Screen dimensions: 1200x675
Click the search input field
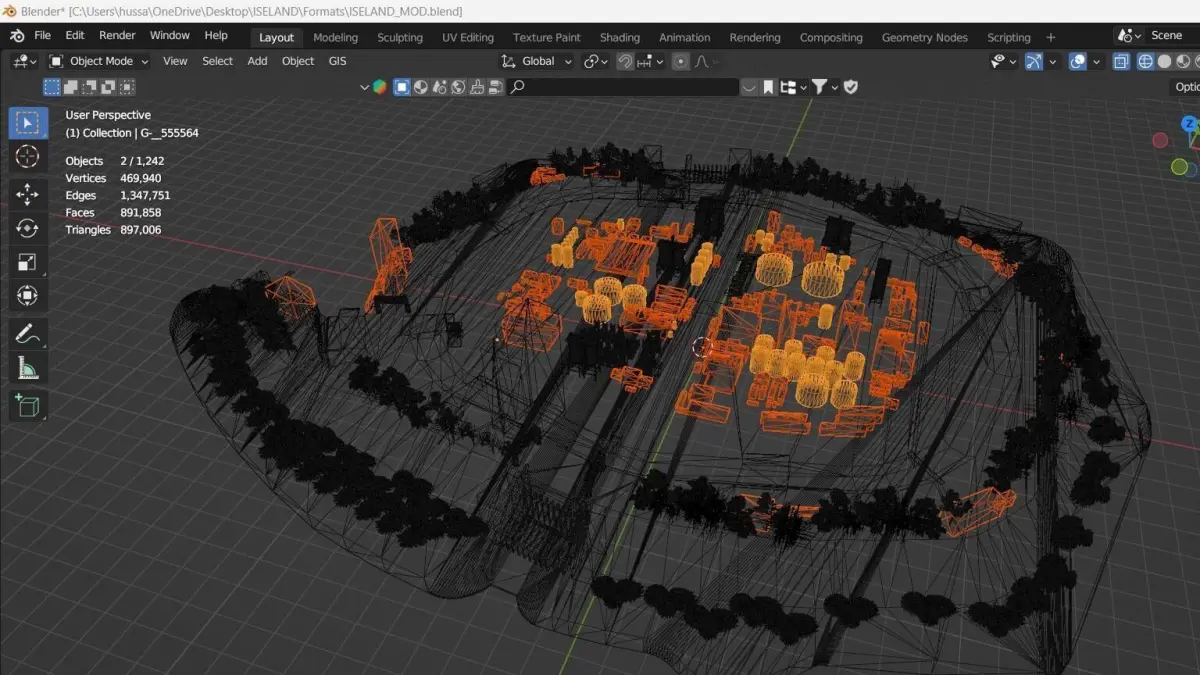(623, 87)
